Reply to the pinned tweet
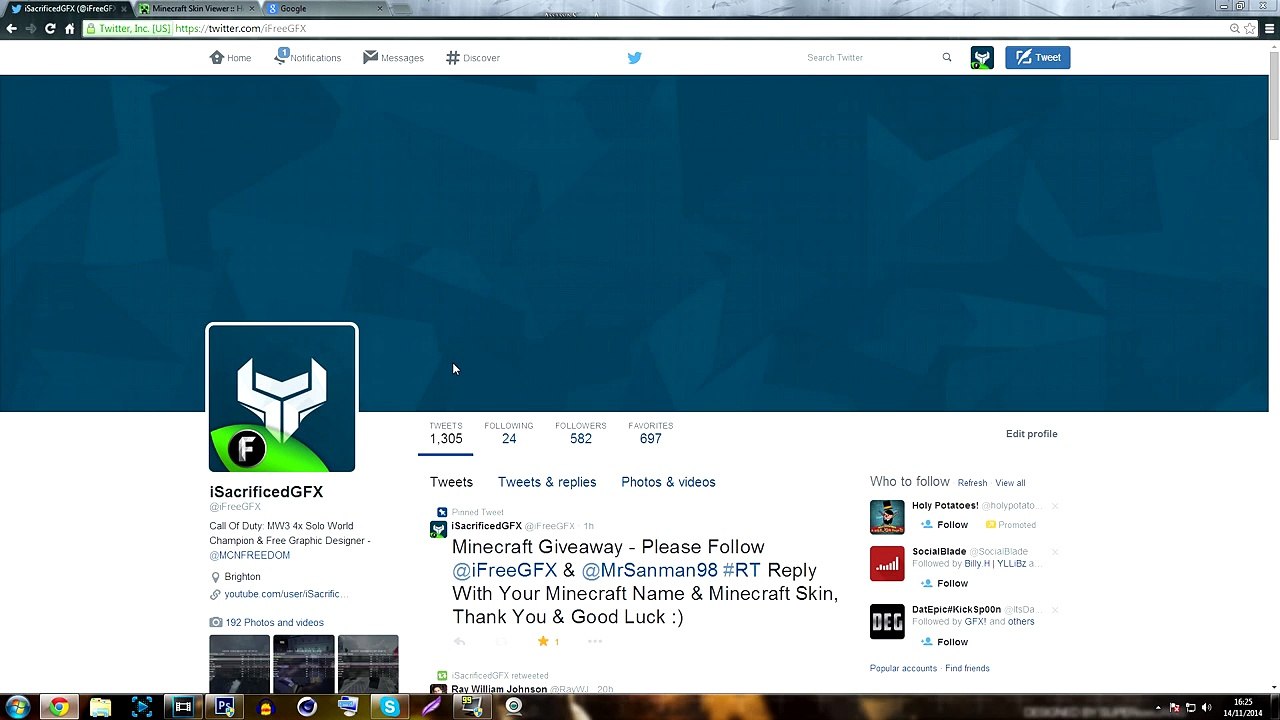The image size is (1280, 720). coord(460,642)
